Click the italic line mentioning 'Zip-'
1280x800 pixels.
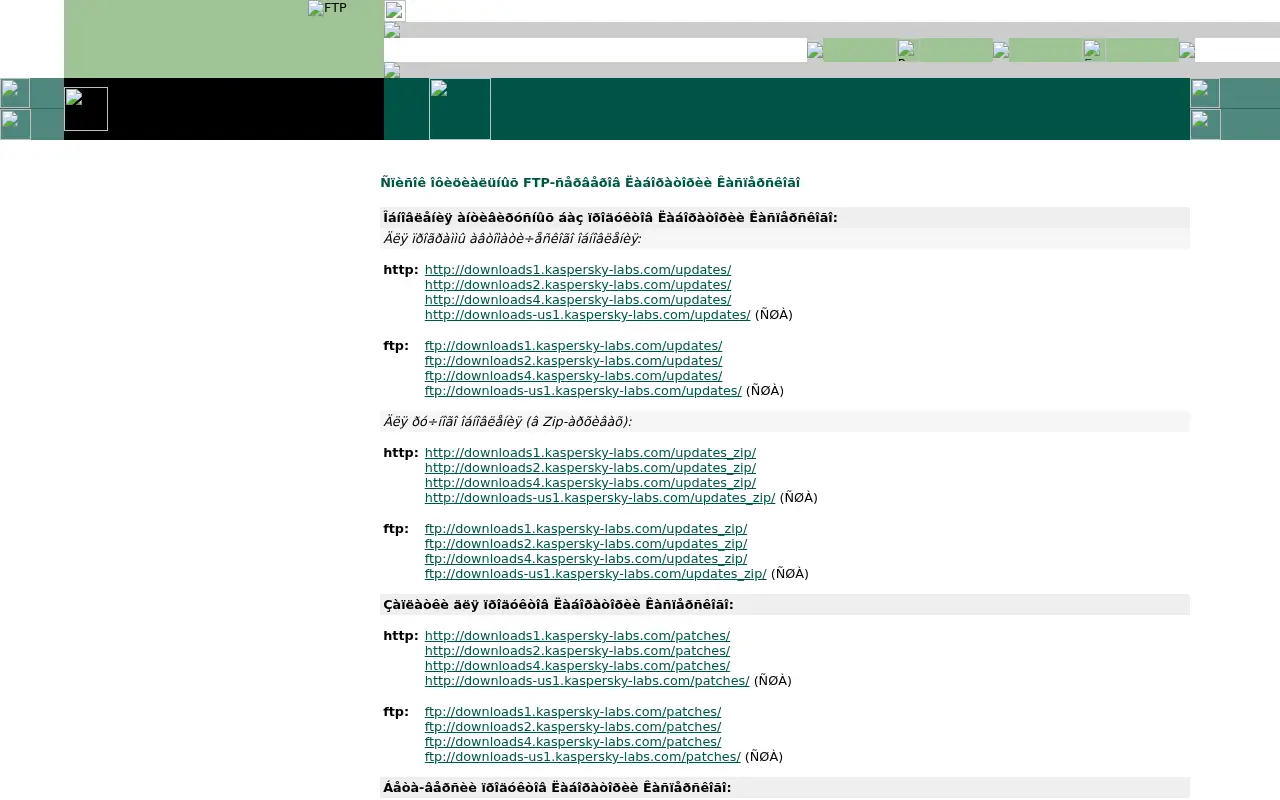pos(507,422)
